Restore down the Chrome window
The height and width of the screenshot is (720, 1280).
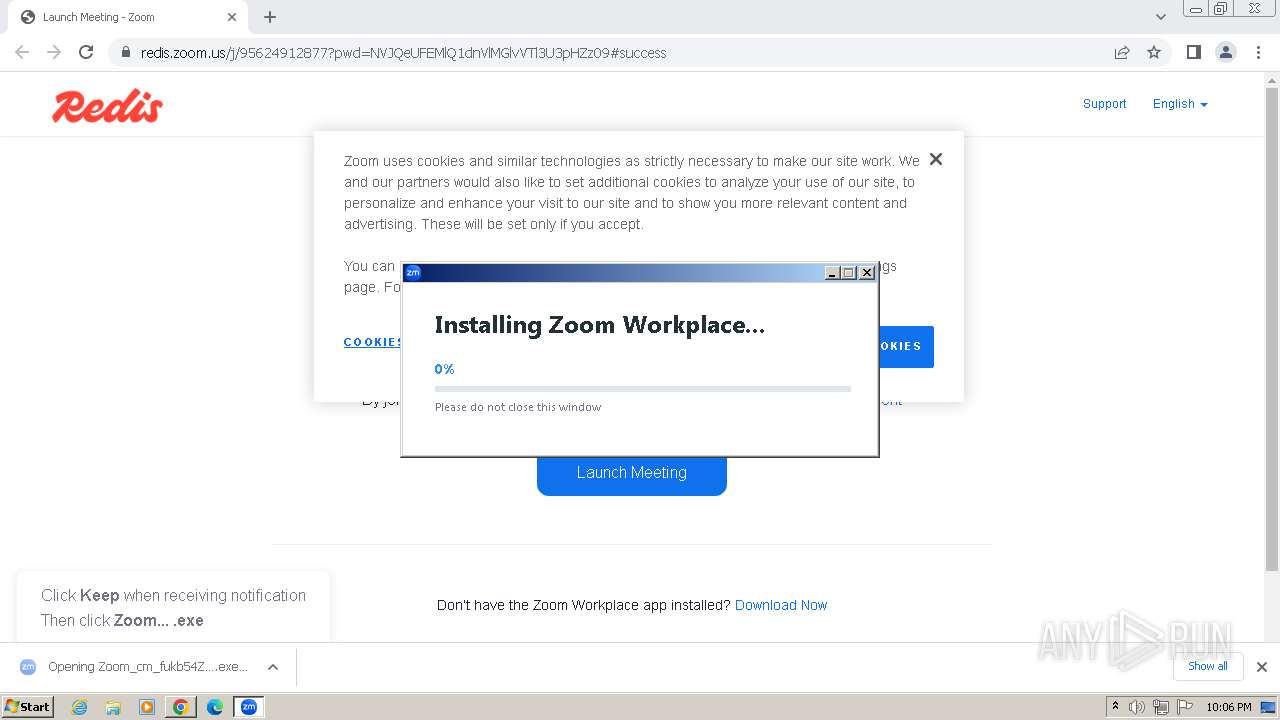[x=1221, y=9]
